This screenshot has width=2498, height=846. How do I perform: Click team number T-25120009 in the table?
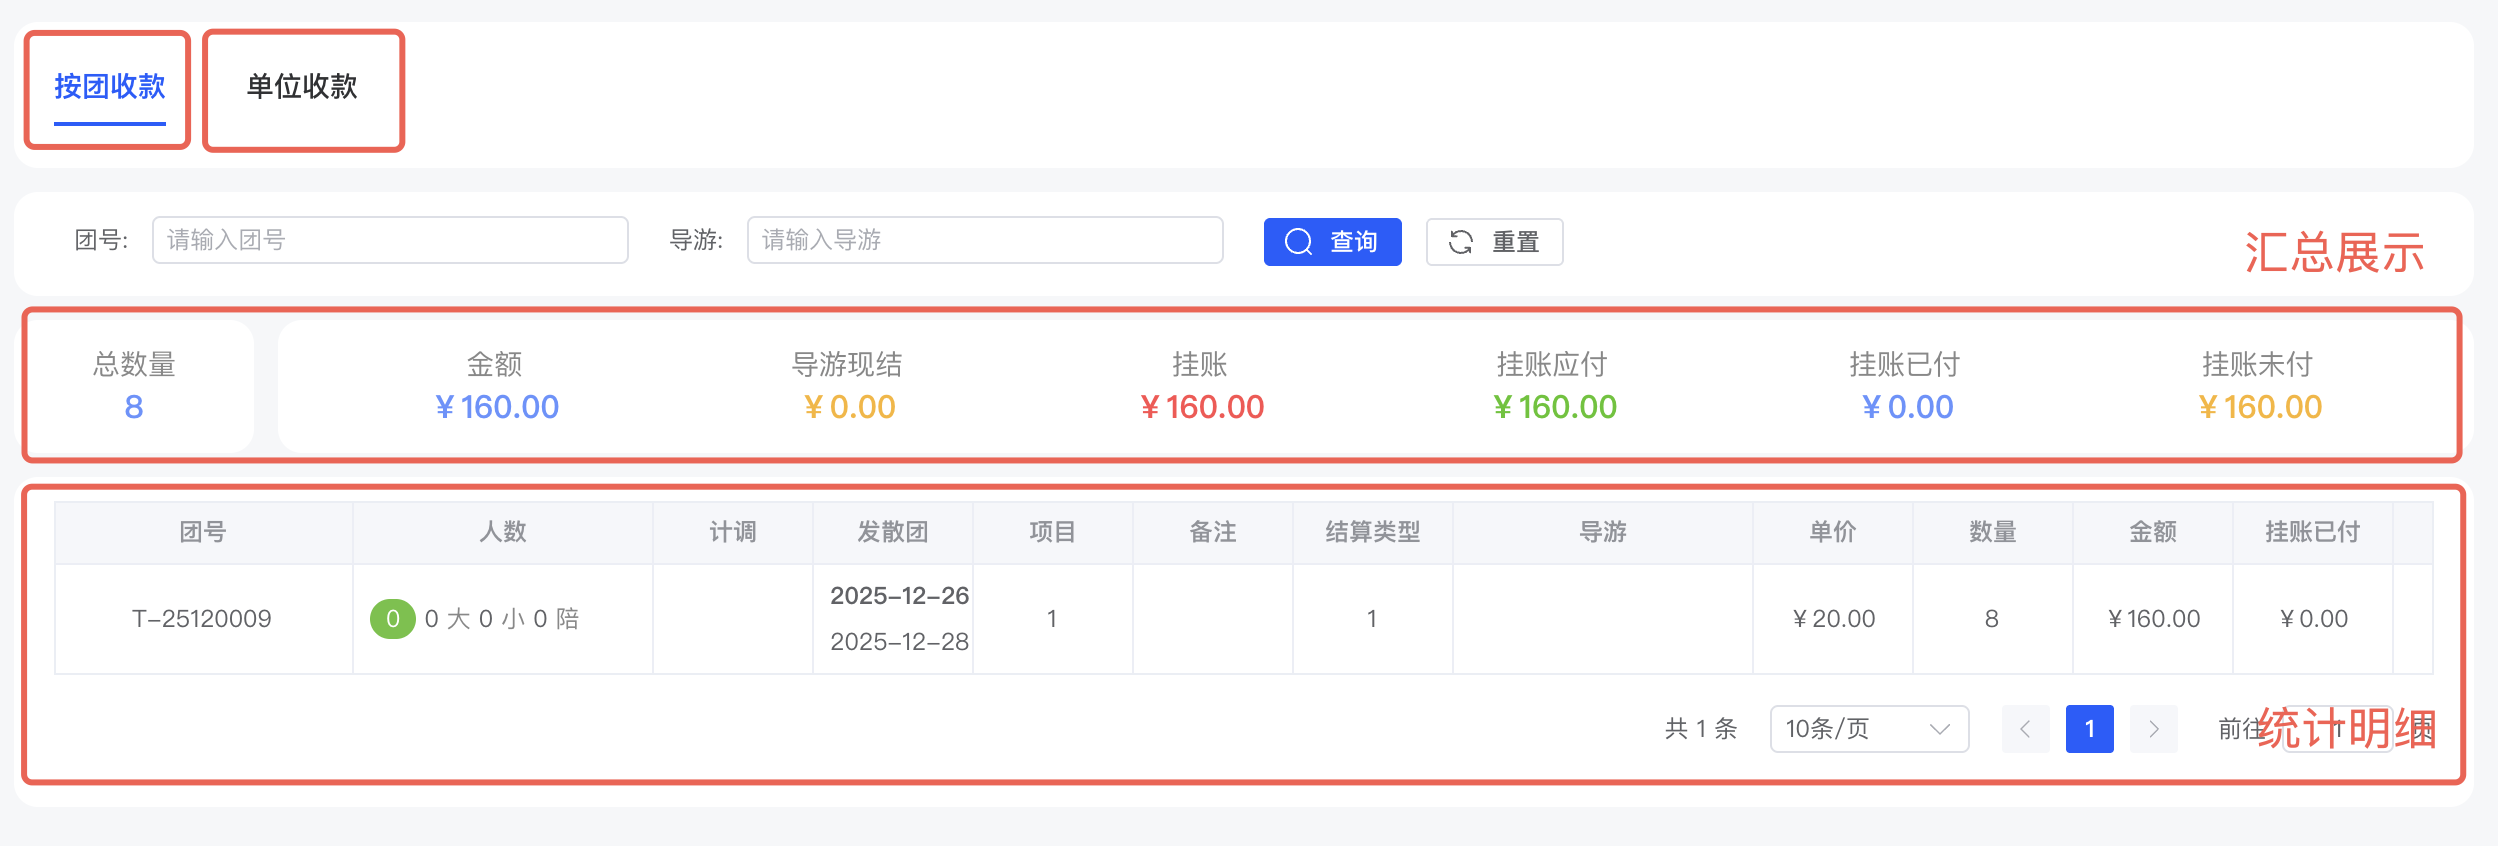click(202, 618)
